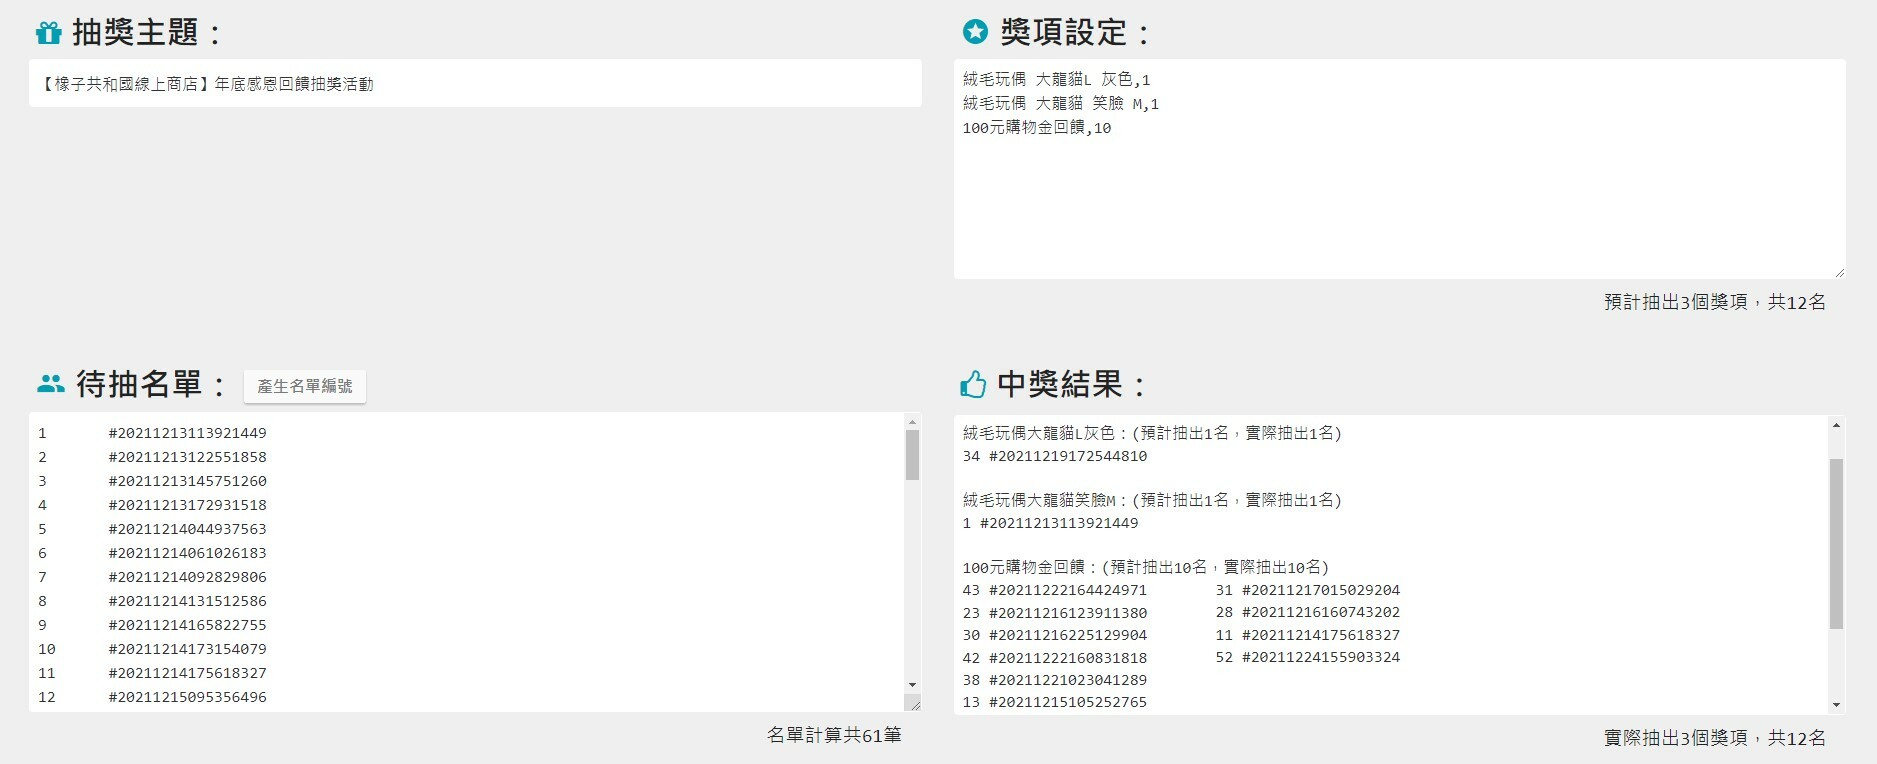Screen dimensions: 1877x764
Task: Click the resize handle of 獎項設定 textarea
Action: pyautogui.click(x=1839, y=272)
